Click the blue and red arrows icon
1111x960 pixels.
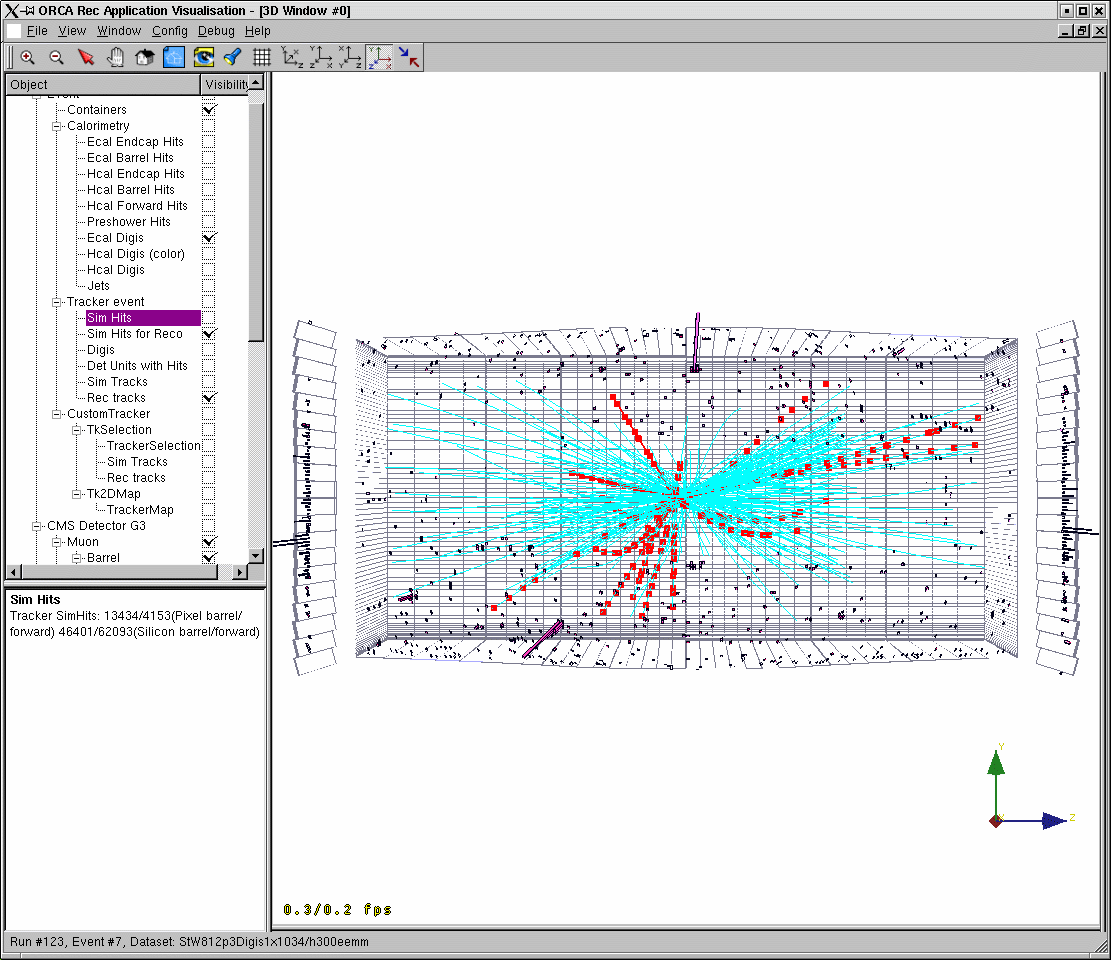pyautogui.click(x=409, y=58)
